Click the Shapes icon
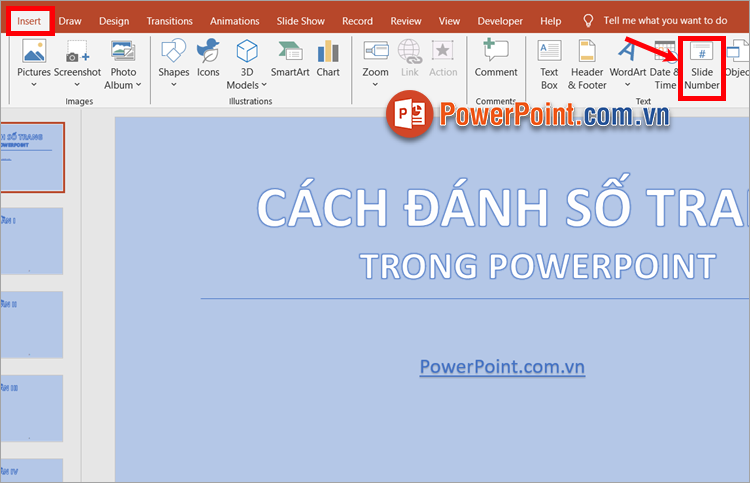Screen dimensions: 750x483 [x=174, y=52]
